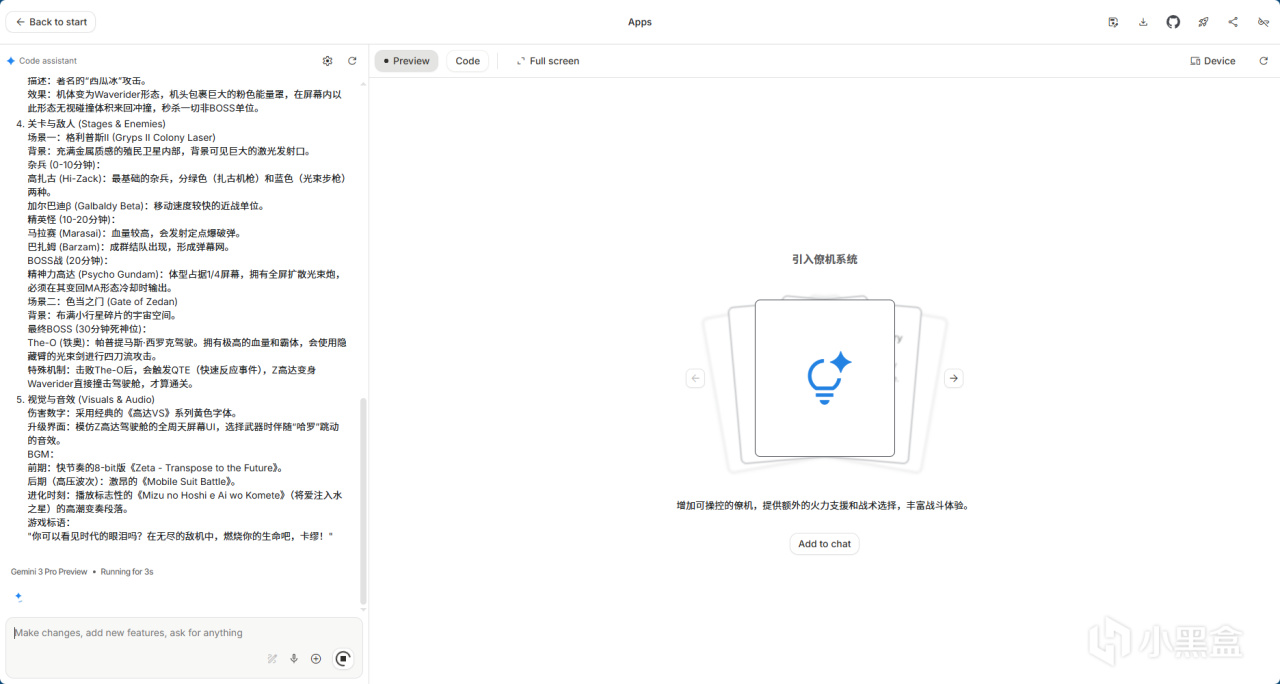Click the blue thinking sparkle indicator
The width and height of the screenshot is (1280, 684).
(x=18, y=597)
